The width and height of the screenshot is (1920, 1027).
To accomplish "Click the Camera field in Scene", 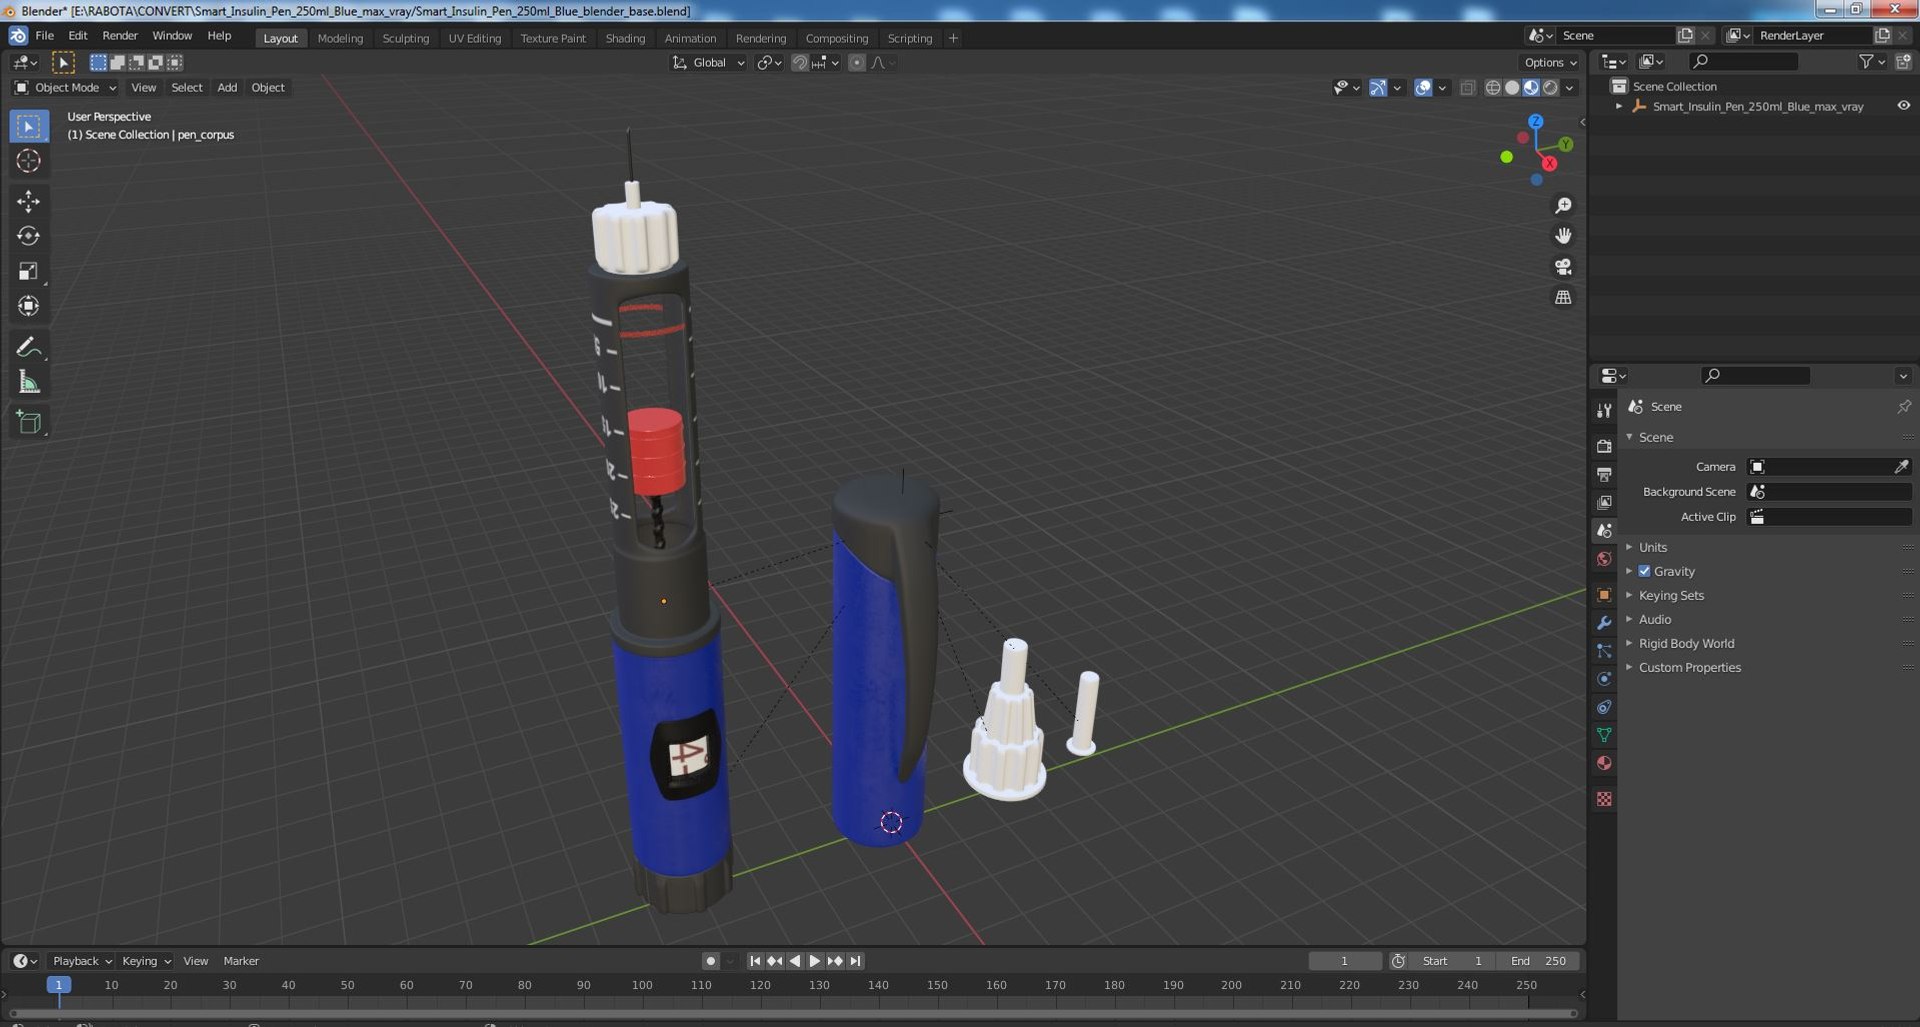I will (1829, 467).
